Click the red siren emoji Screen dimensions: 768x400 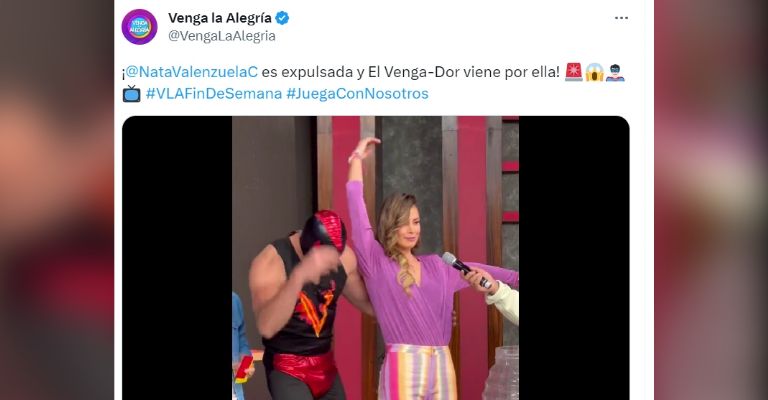coord(574,72)
